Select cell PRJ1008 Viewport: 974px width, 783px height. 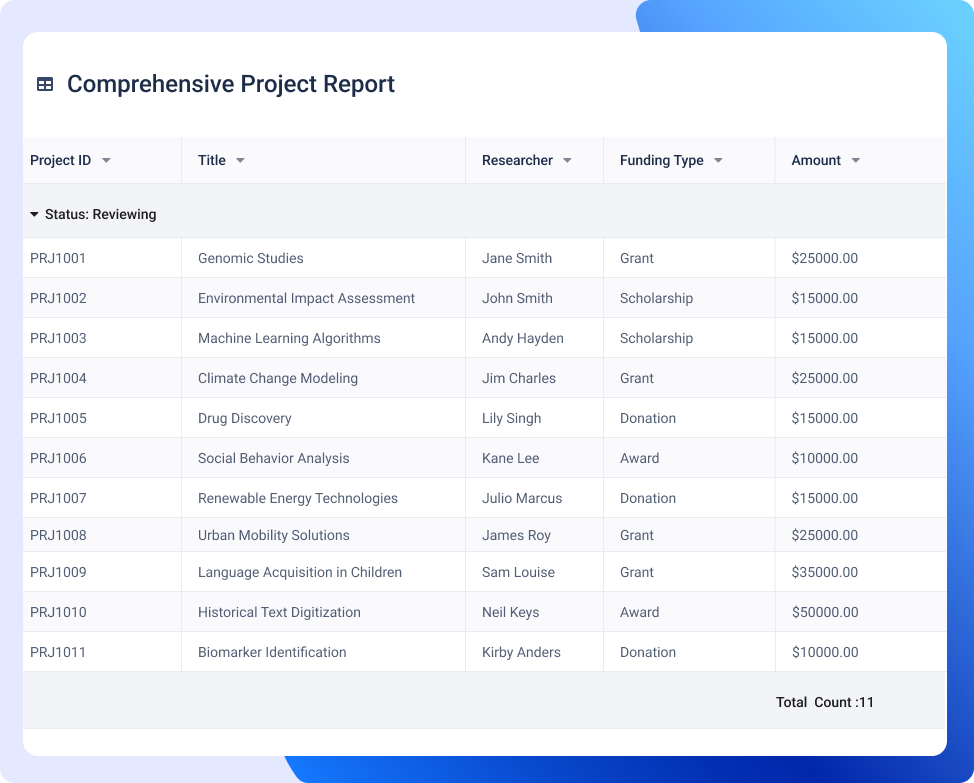coord(58,535)
